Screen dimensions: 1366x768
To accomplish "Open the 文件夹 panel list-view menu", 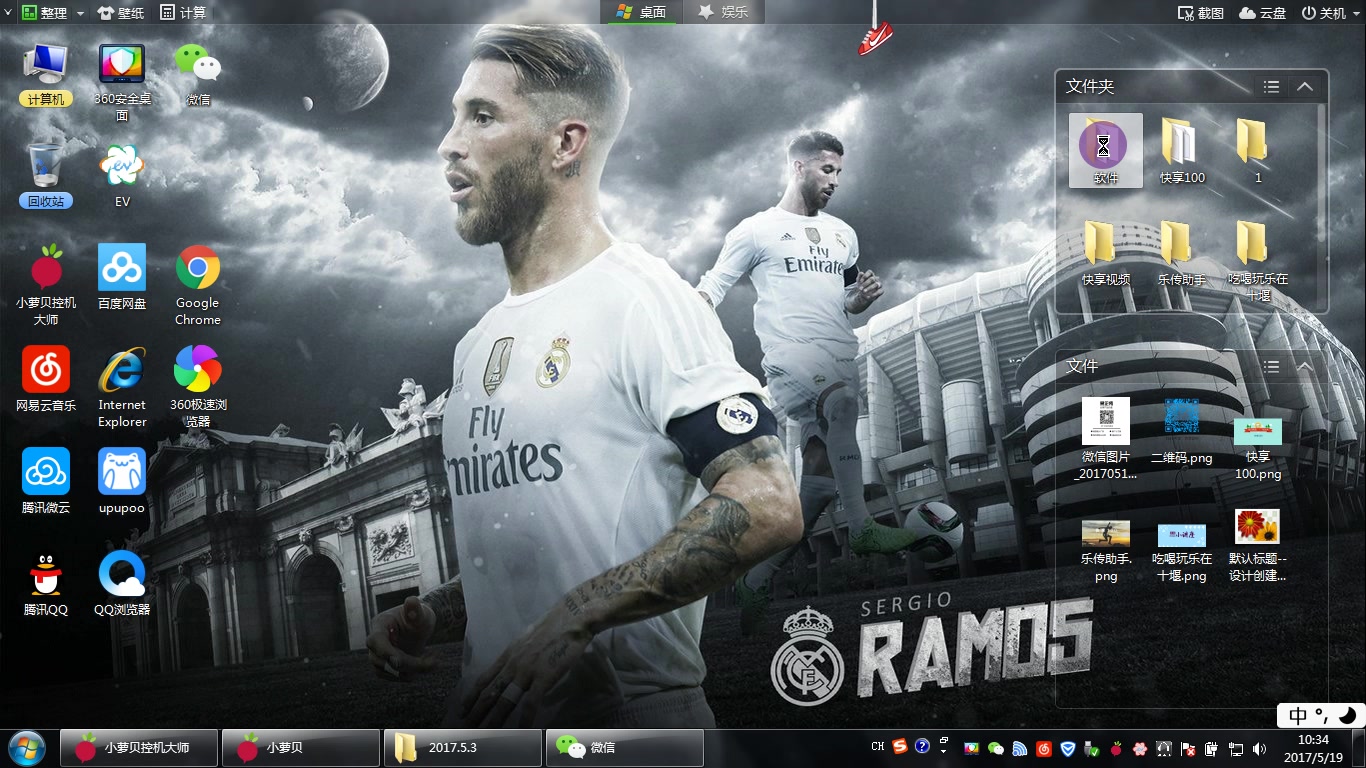I will tap(1271, 87).
